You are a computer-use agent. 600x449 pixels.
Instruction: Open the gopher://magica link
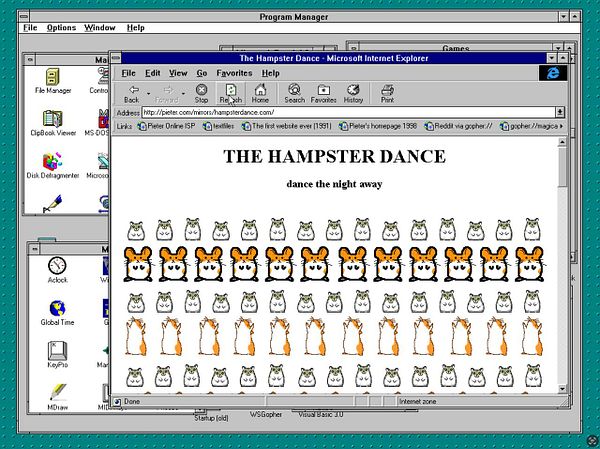(529, 126)
